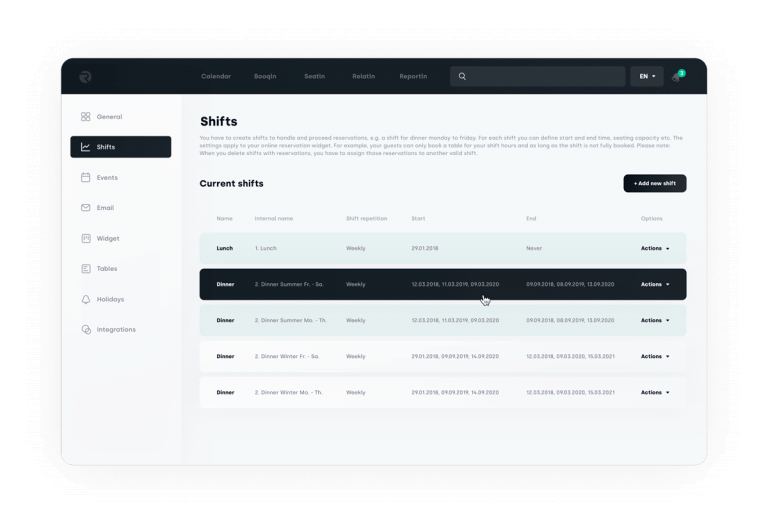Click '2. Dinner Winter Fr. - Sa.' internal name
This screenshot has width=768, height=529.
pos(287,357)
